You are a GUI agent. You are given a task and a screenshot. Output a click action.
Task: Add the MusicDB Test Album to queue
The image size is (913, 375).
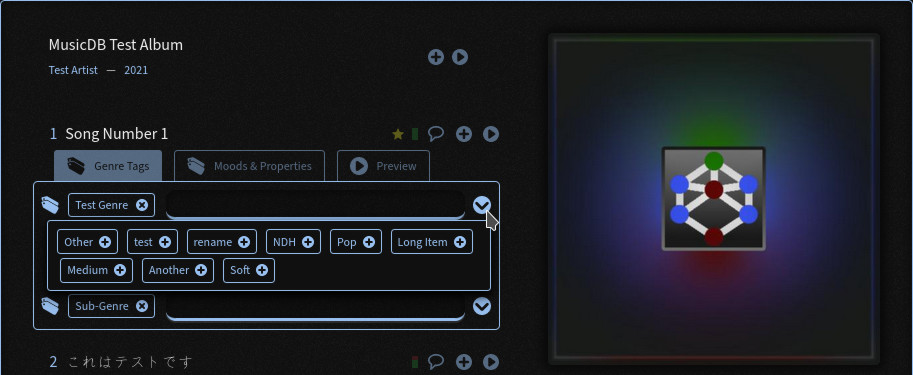click(x=436, y=57)
